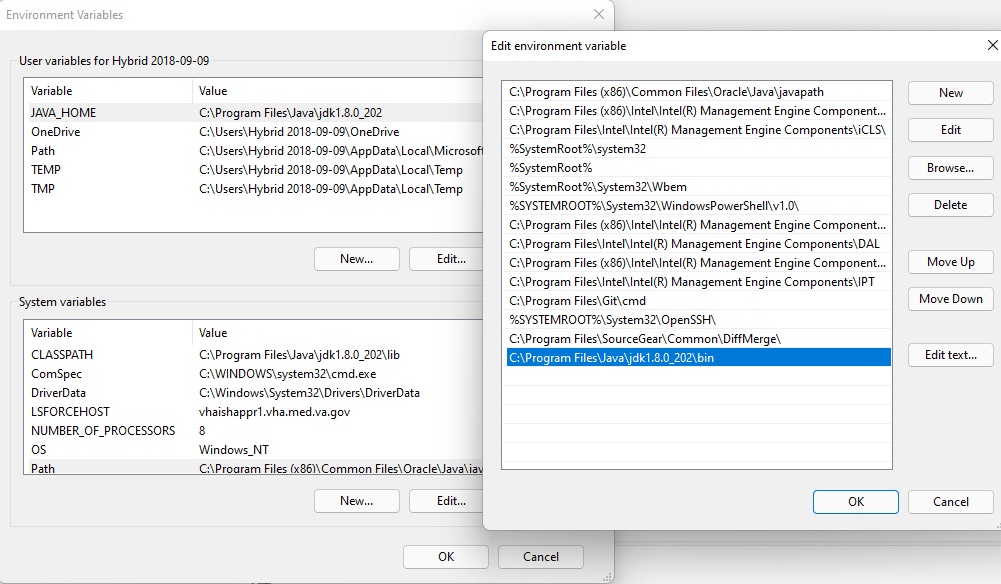Select the plain %SystemRoot% entry

coord(698,168)
